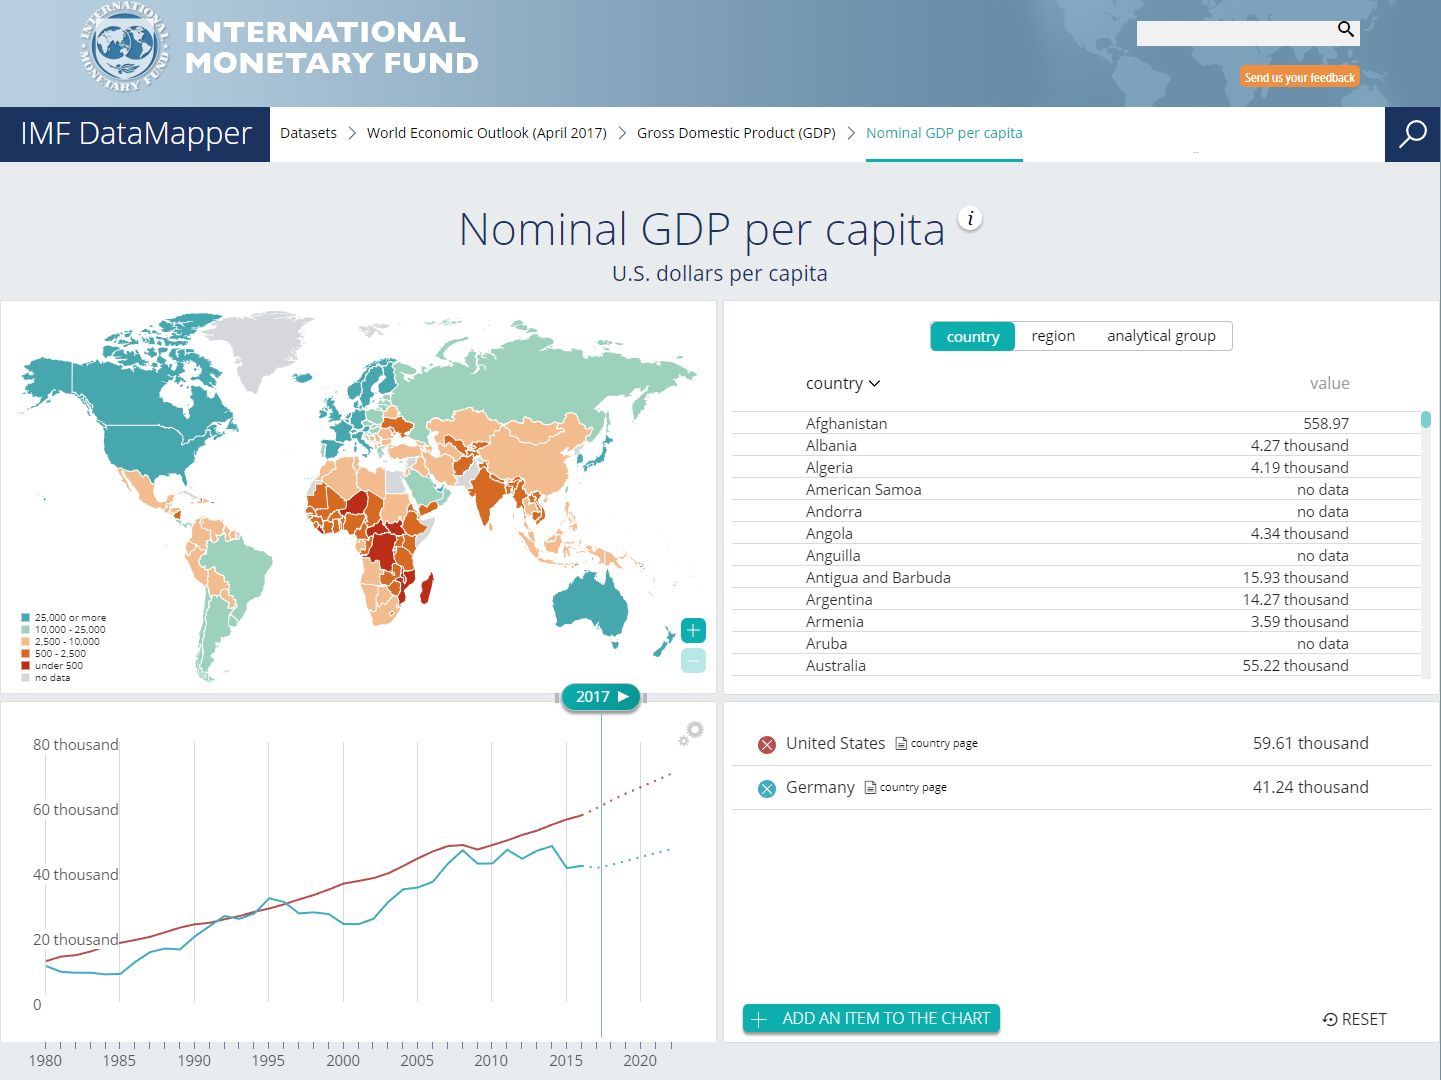Click 1980 on the timeline axis
This screenshot has width=1441, height=1080.
[x=45, y=1060]
